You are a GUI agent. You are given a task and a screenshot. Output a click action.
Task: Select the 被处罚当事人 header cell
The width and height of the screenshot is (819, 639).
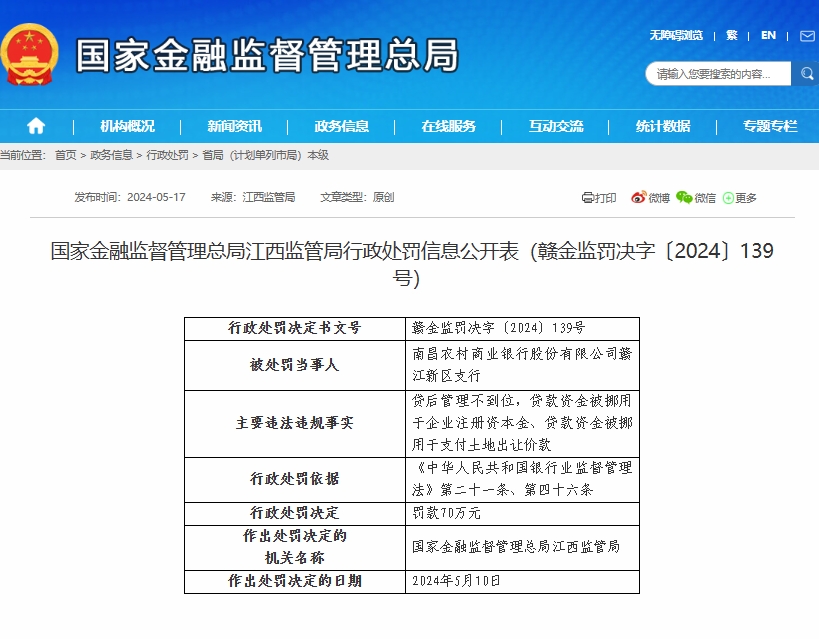pos(295,365)
